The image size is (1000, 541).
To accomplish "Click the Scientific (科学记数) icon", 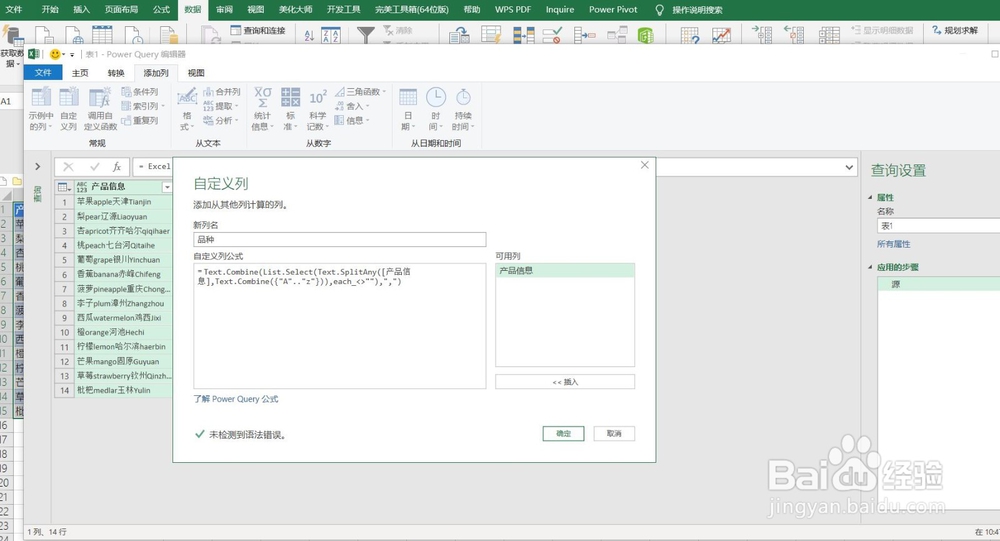I will [318, 98].
